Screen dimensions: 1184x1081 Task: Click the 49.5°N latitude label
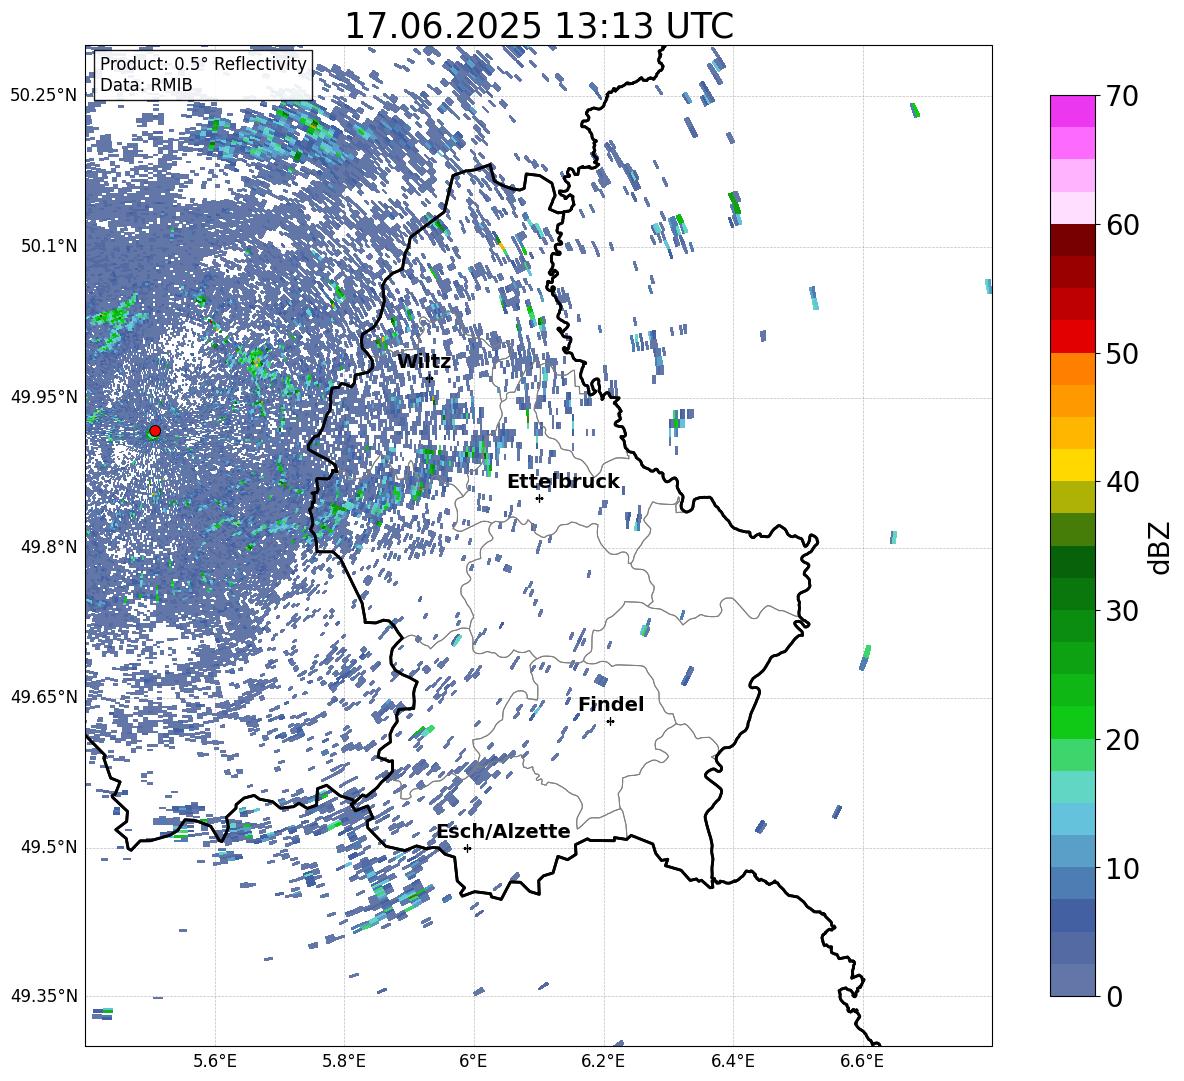49,847
